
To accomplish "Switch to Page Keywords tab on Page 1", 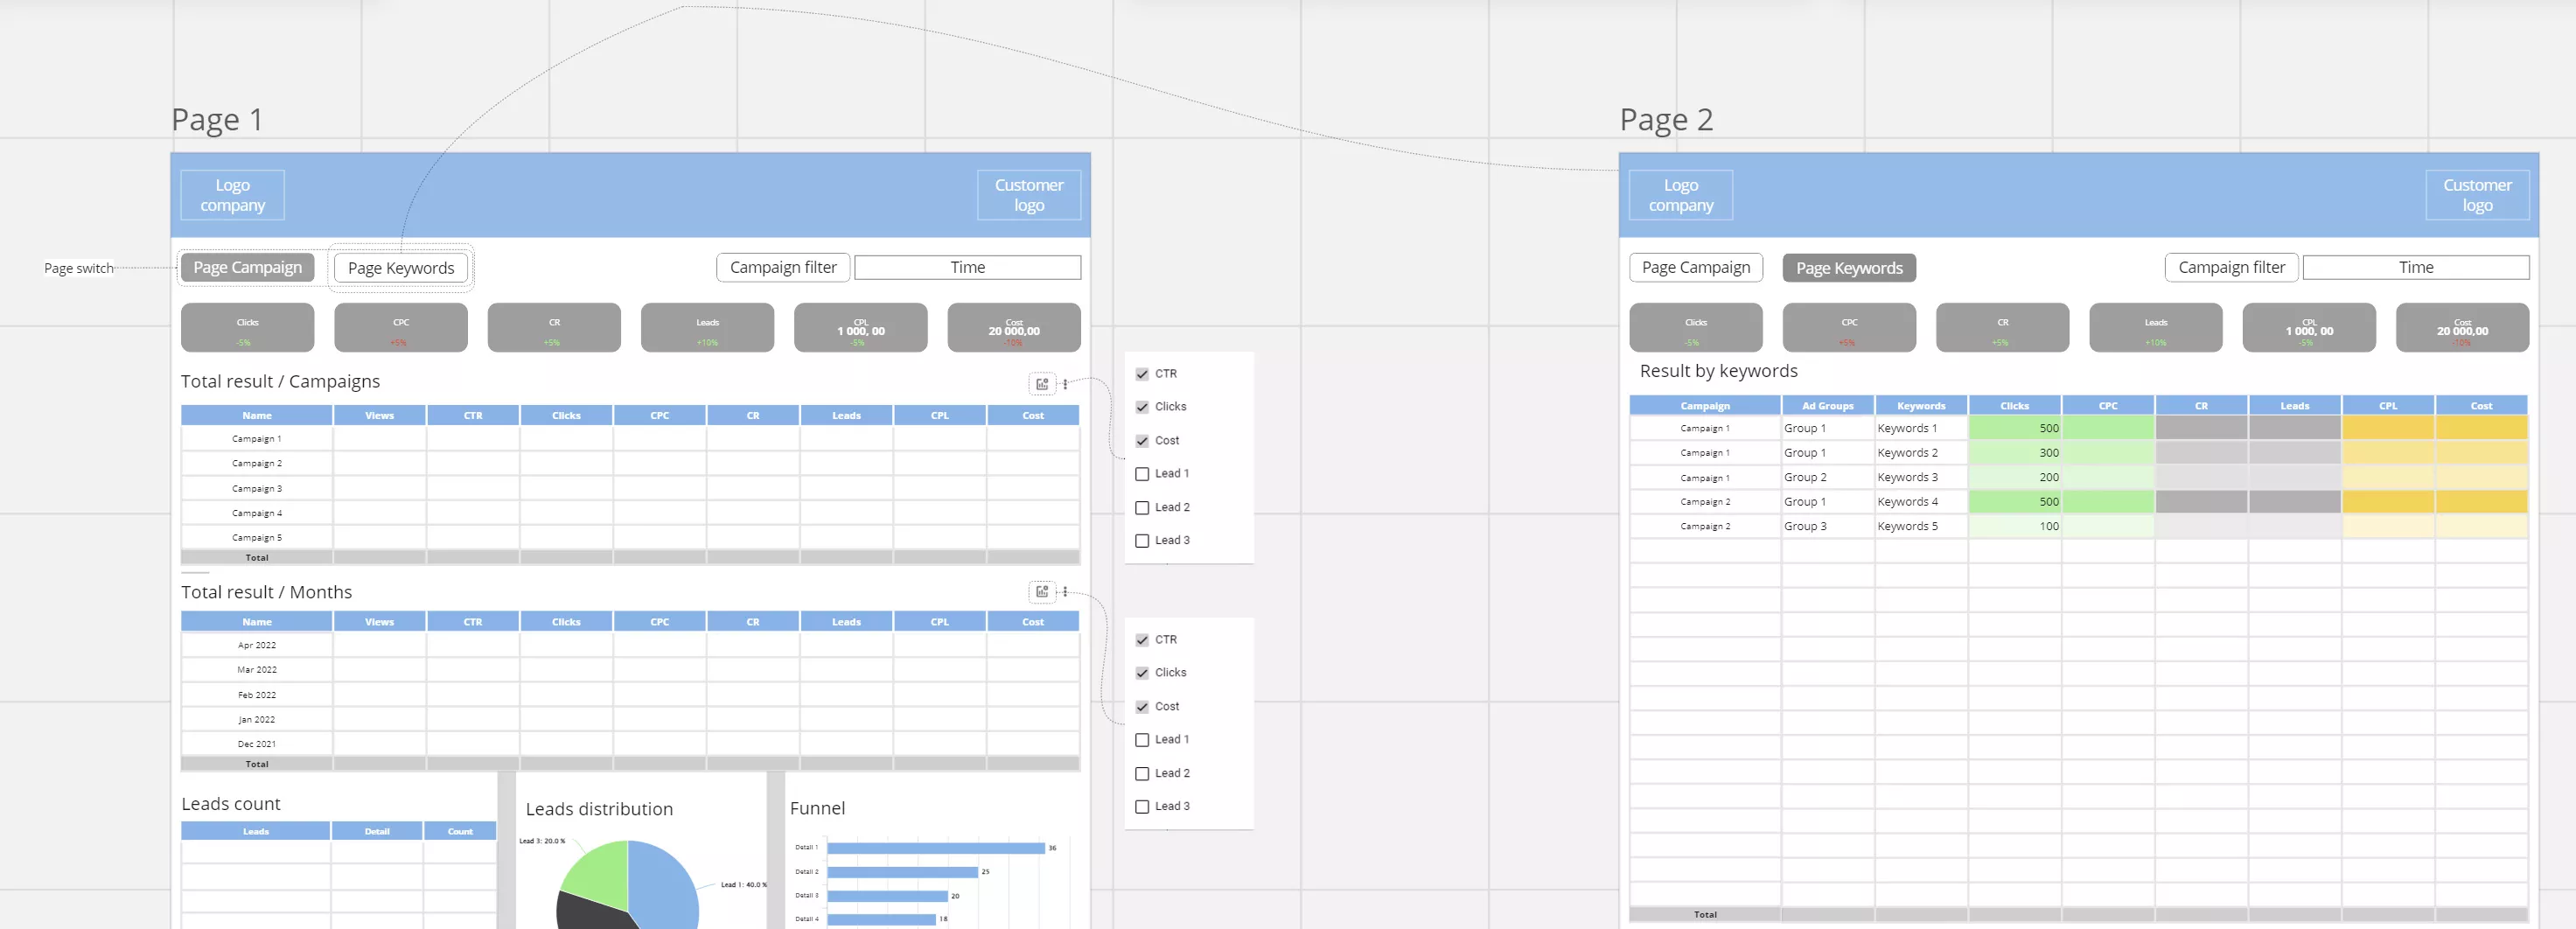I will (401, 268).
